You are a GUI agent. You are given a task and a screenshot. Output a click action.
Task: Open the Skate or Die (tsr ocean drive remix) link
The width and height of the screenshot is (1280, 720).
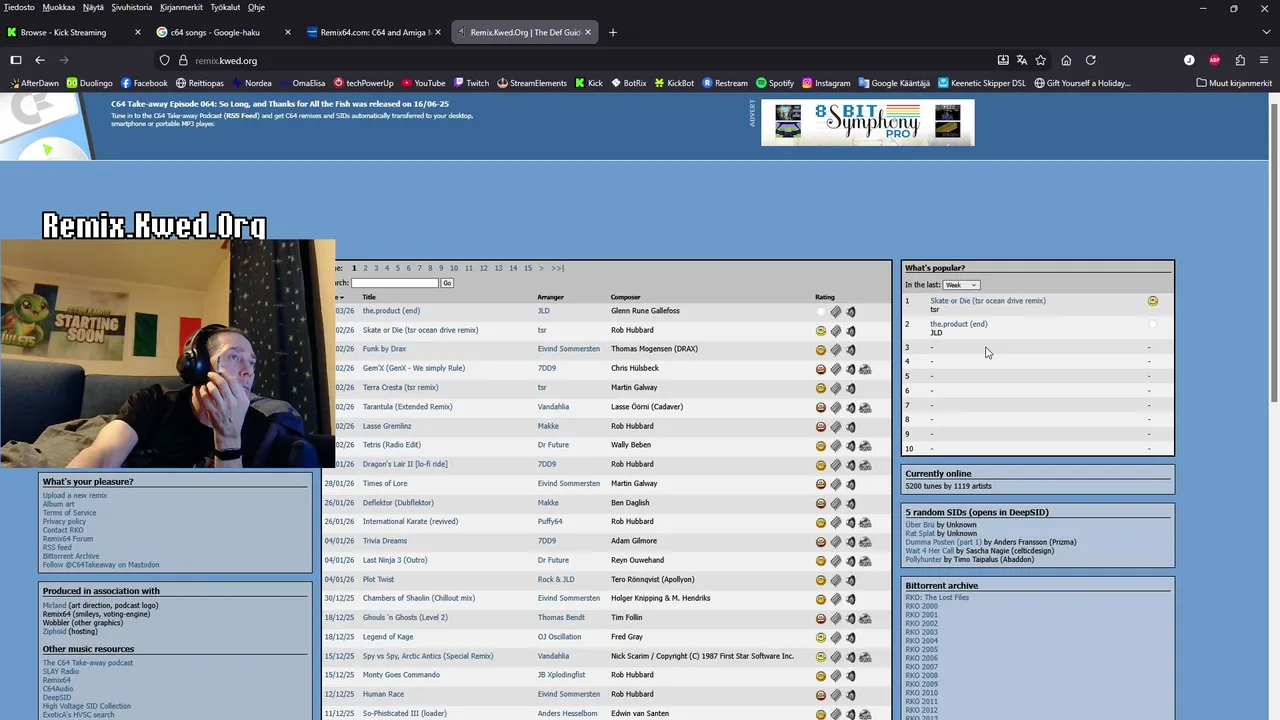(420, 330)
